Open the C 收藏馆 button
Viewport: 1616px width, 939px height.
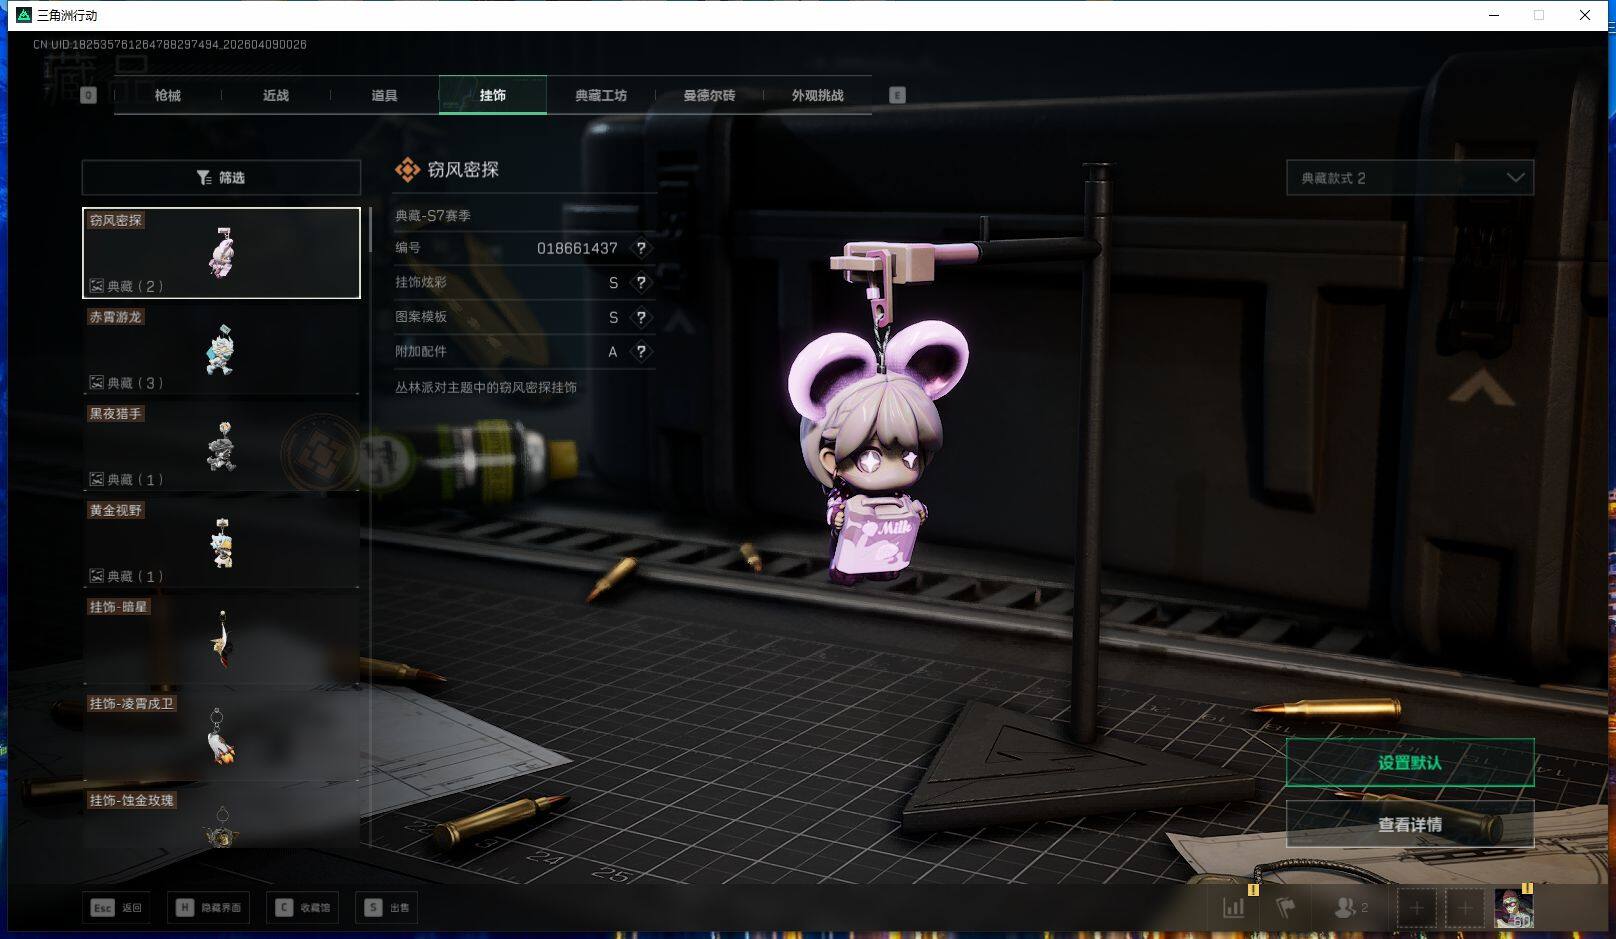point(303,907)
